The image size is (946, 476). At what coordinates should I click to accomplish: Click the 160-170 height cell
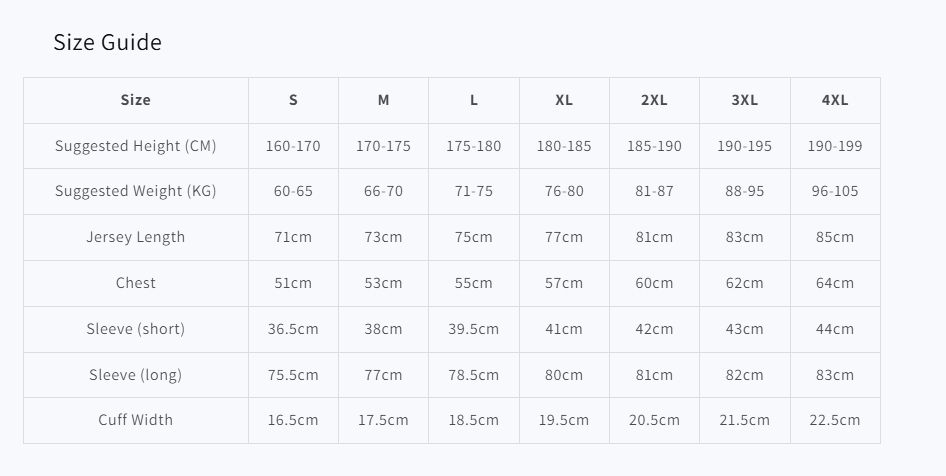(293, 146)
